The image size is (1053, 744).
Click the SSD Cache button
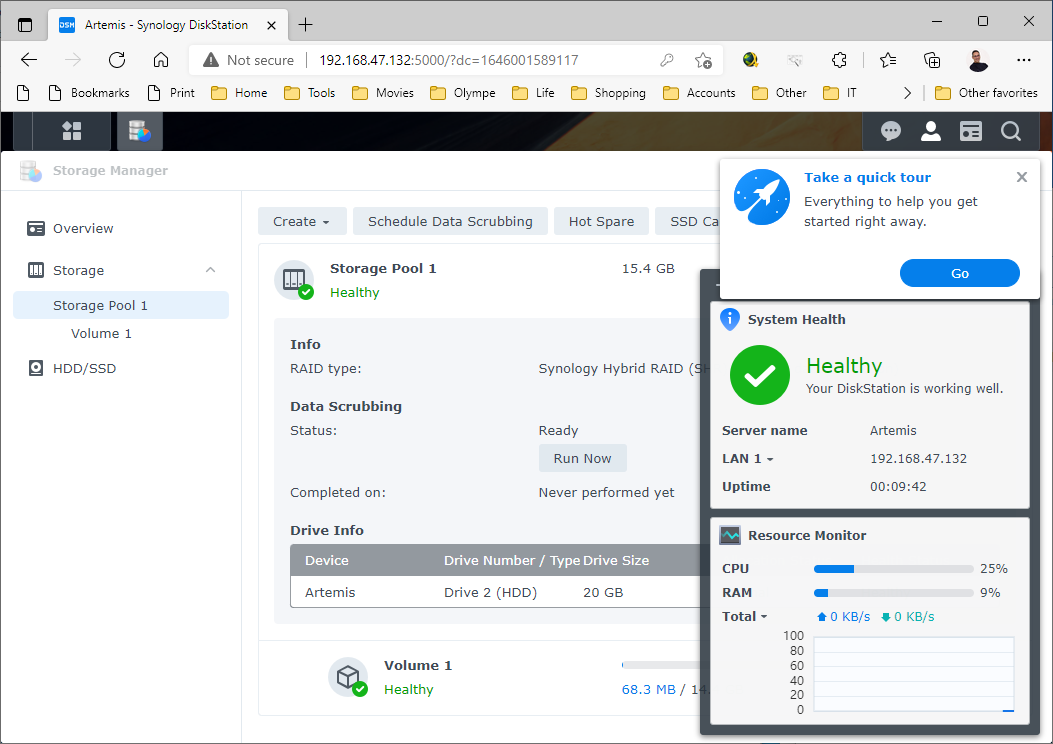tap(687, 222)
